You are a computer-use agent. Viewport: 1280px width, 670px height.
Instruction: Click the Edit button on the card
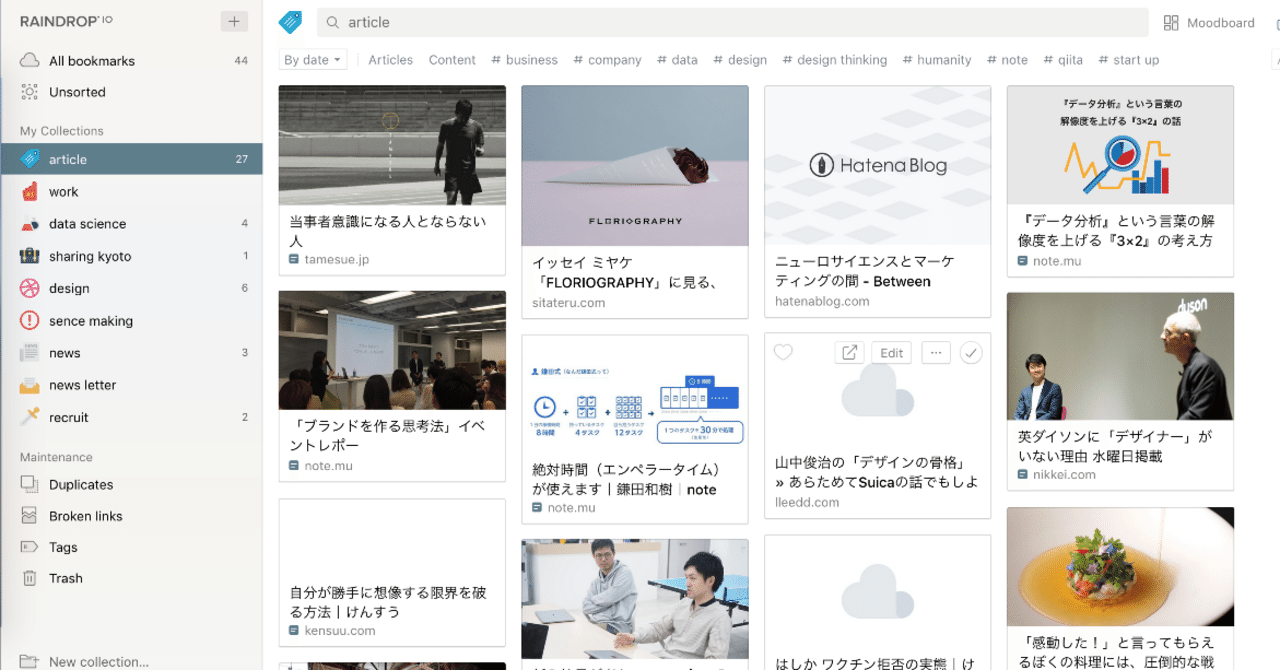click(x=892, y=352)
